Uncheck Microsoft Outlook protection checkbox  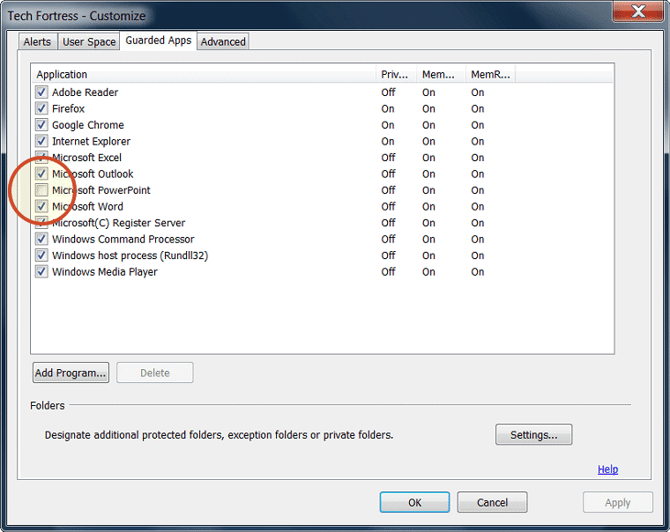point(41,174)
